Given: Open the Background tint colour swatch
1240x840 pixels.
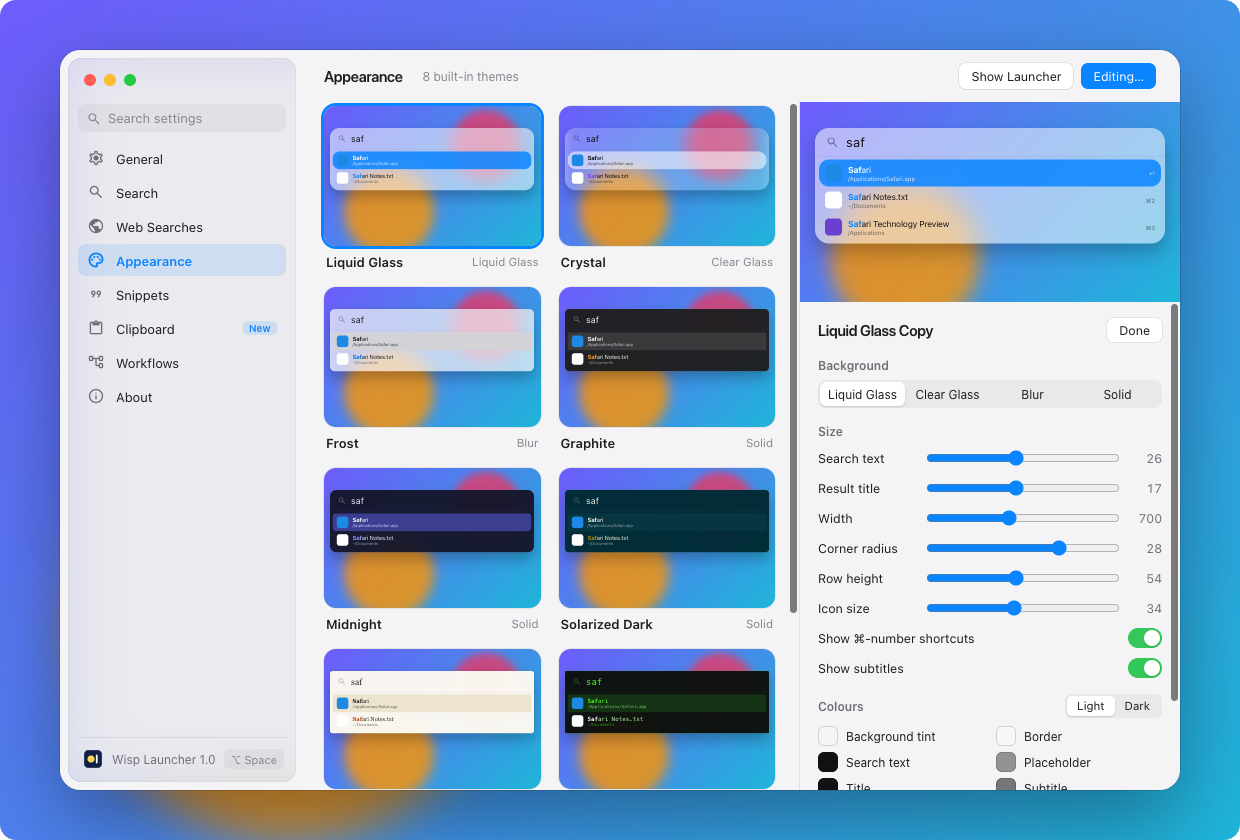Looking at the screenshot, I should tap(828, 736).
